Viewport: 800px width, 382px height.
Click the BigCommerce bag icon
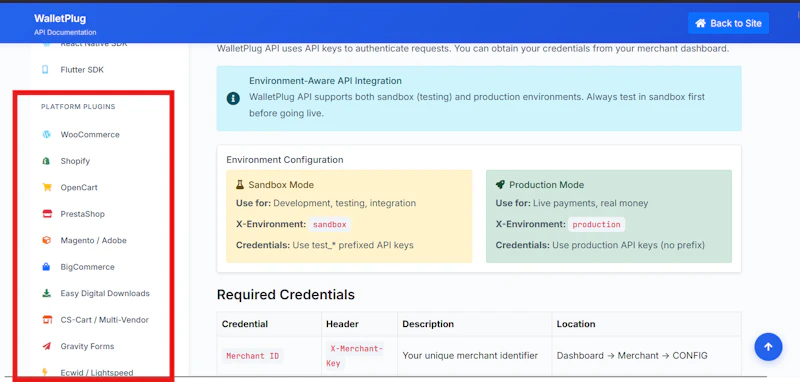46,267
